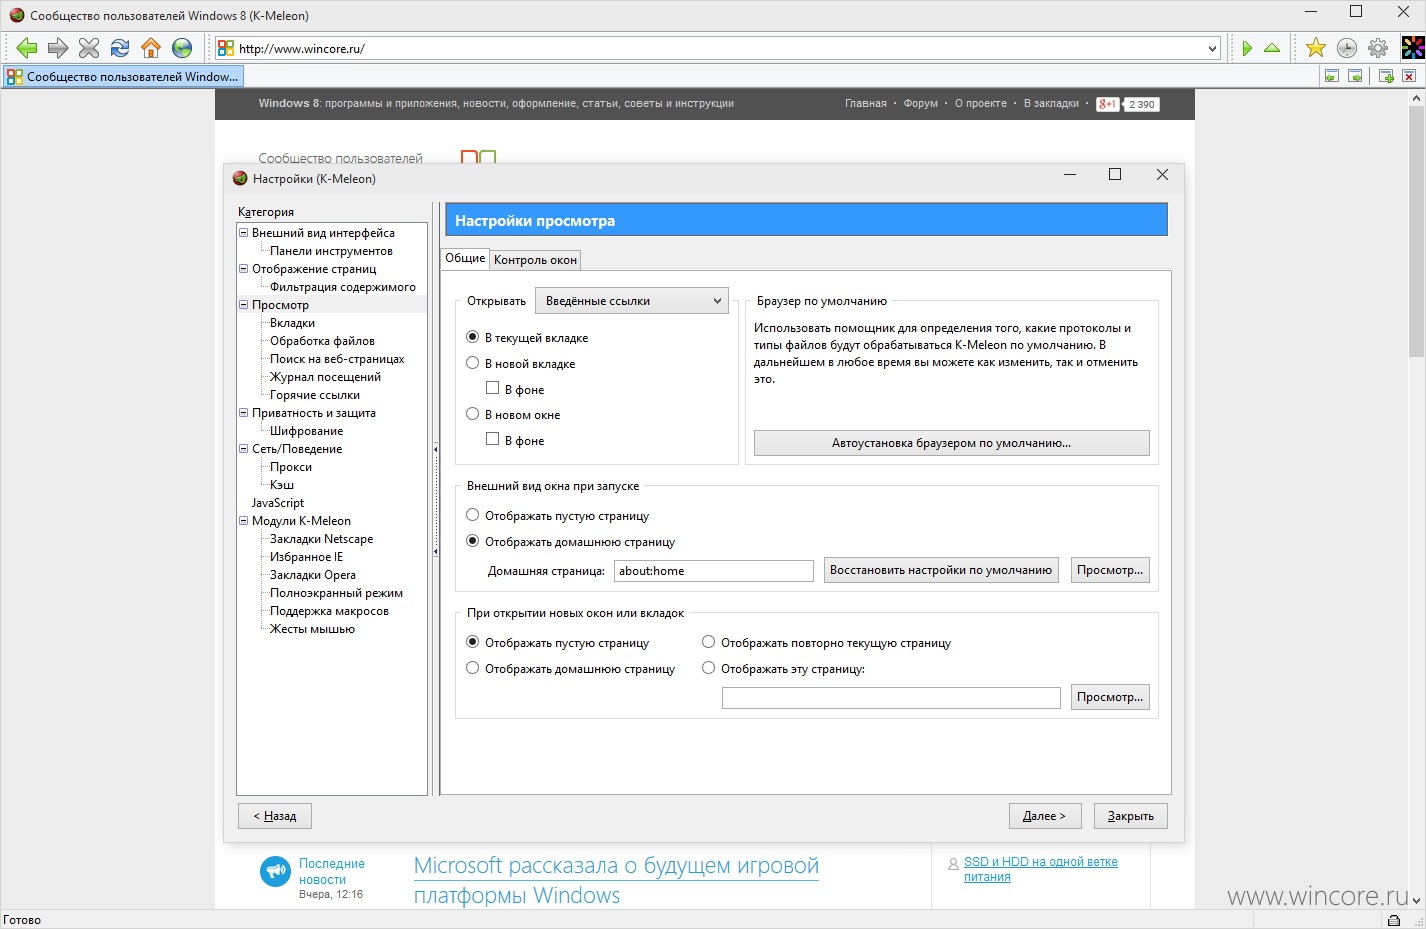Open 'О проекте' in the page top menu
The image size is (1426, 929).
pos(981,103)
